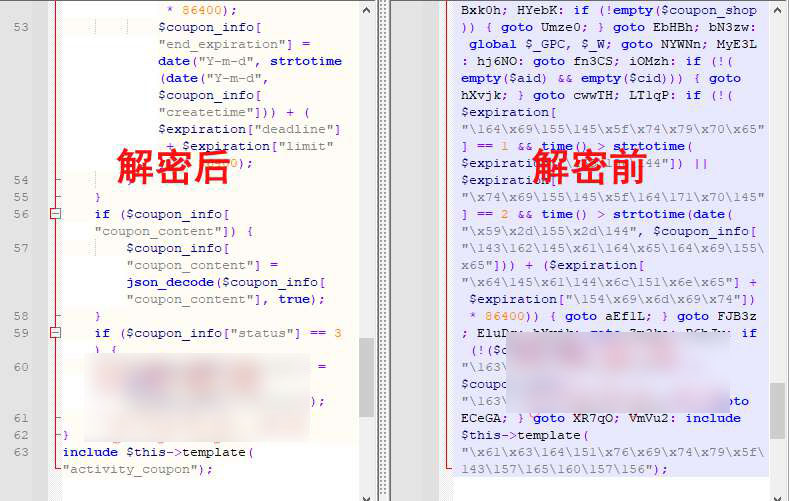Click line number 58 in the margin
This screenshot has width=789, height=501.
(21, 316)
